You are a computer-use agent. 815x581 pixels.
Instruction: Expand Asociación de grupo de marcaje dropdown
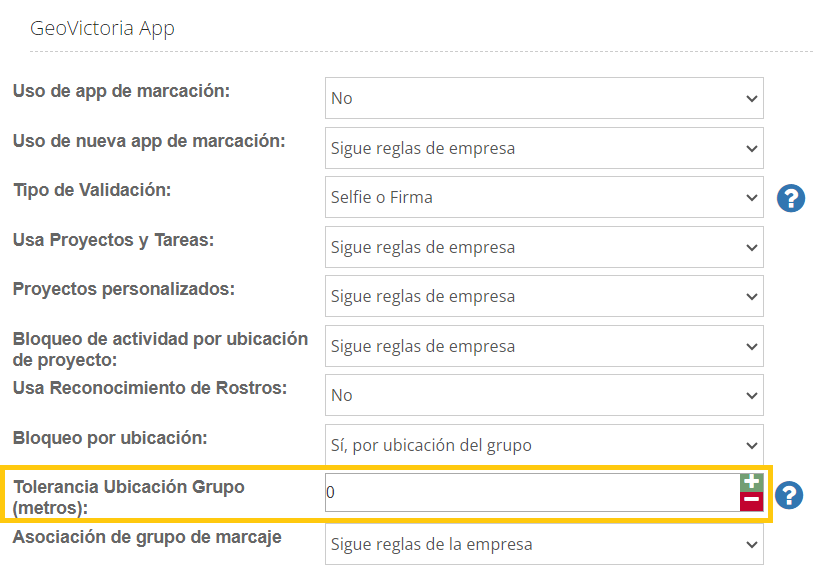pos(544,545)
